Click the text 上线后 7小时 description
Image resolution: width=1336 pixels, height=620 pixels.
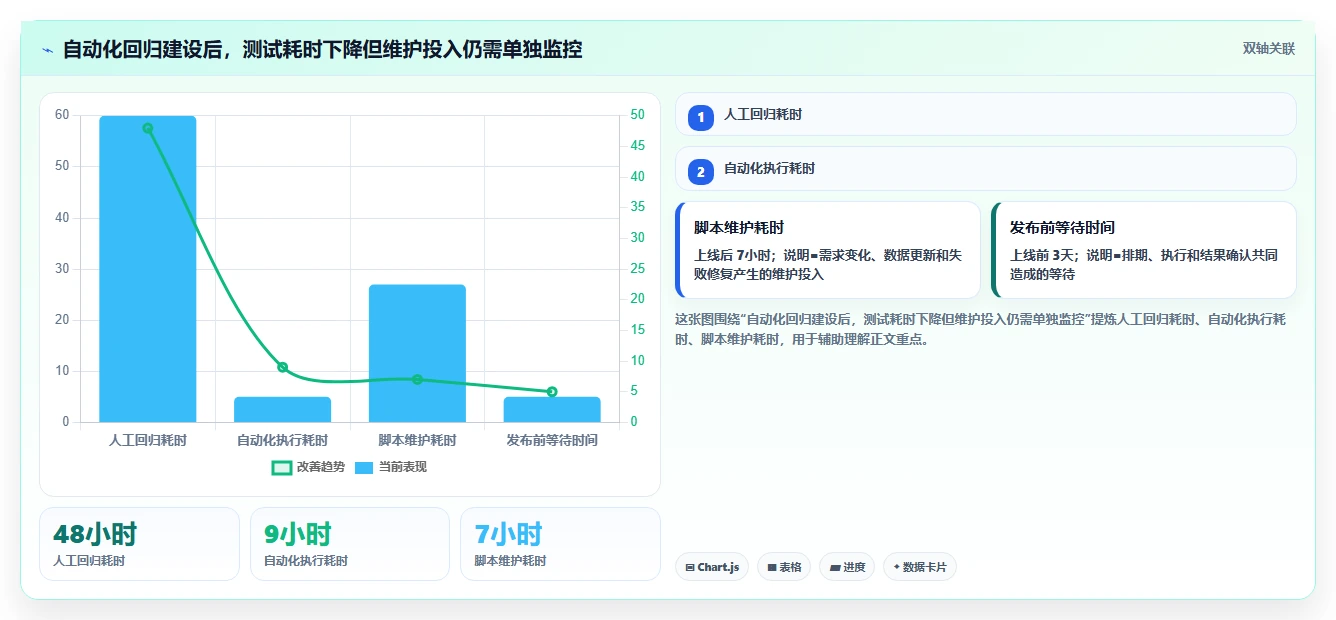click(828, 264)
